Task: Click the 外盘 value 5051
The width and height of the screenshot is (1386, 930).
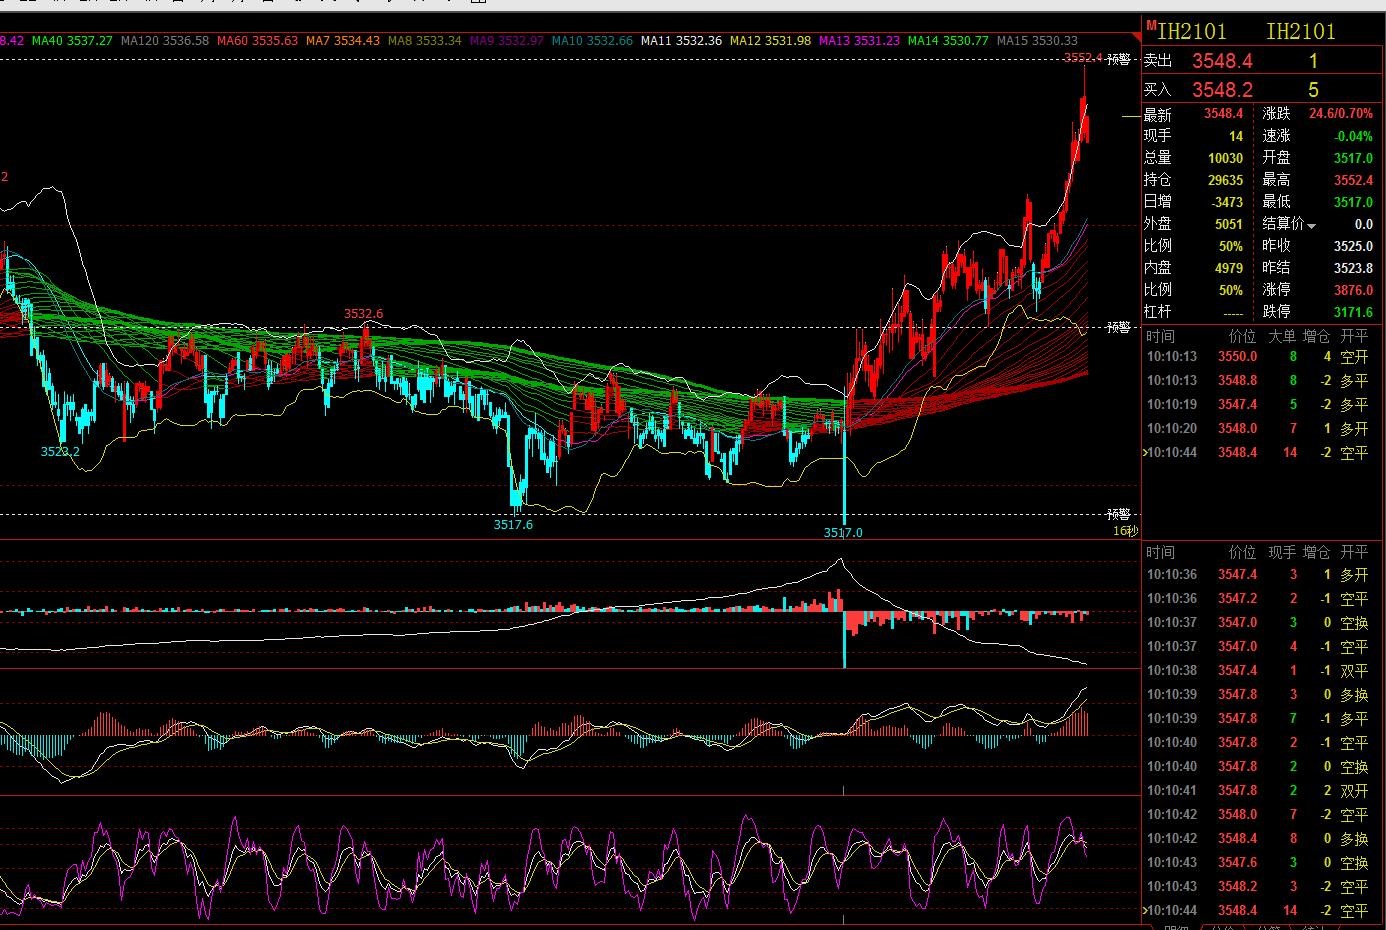Action: pyautogui.click(x=1229, y=224)
